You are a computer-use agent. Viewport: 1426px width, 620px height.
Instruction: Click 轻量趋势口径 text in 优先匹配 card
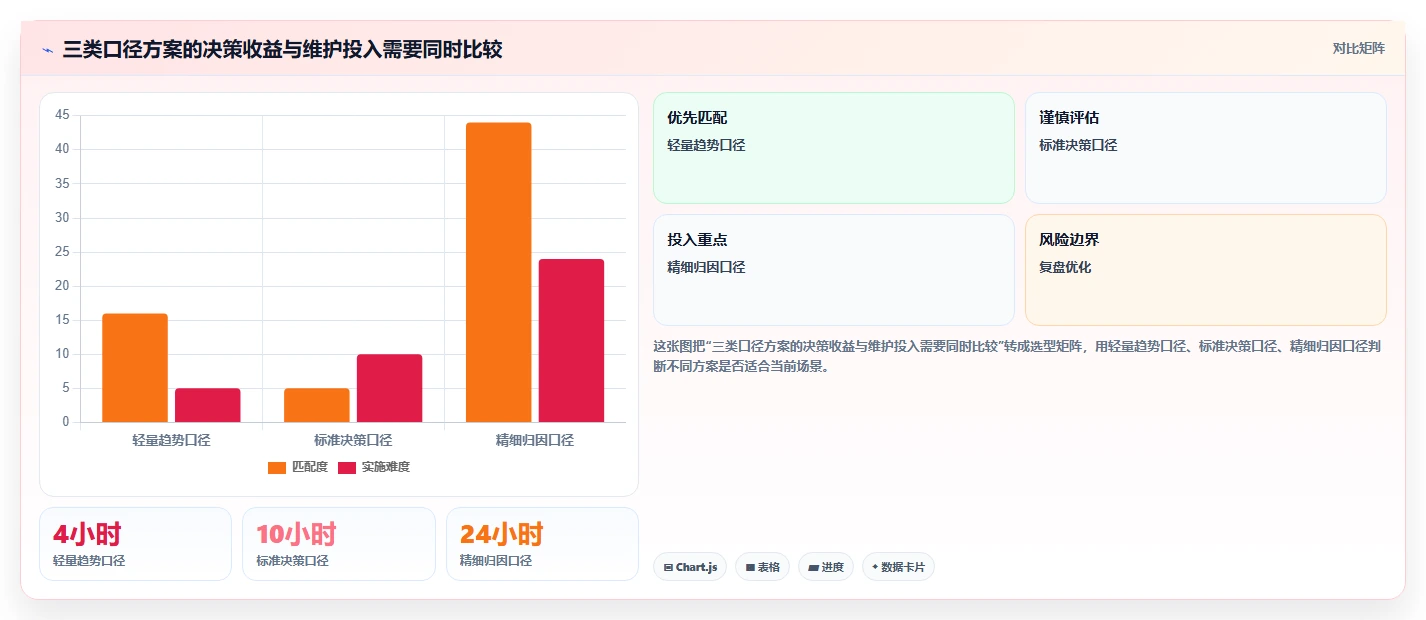[x=706, y=145]
